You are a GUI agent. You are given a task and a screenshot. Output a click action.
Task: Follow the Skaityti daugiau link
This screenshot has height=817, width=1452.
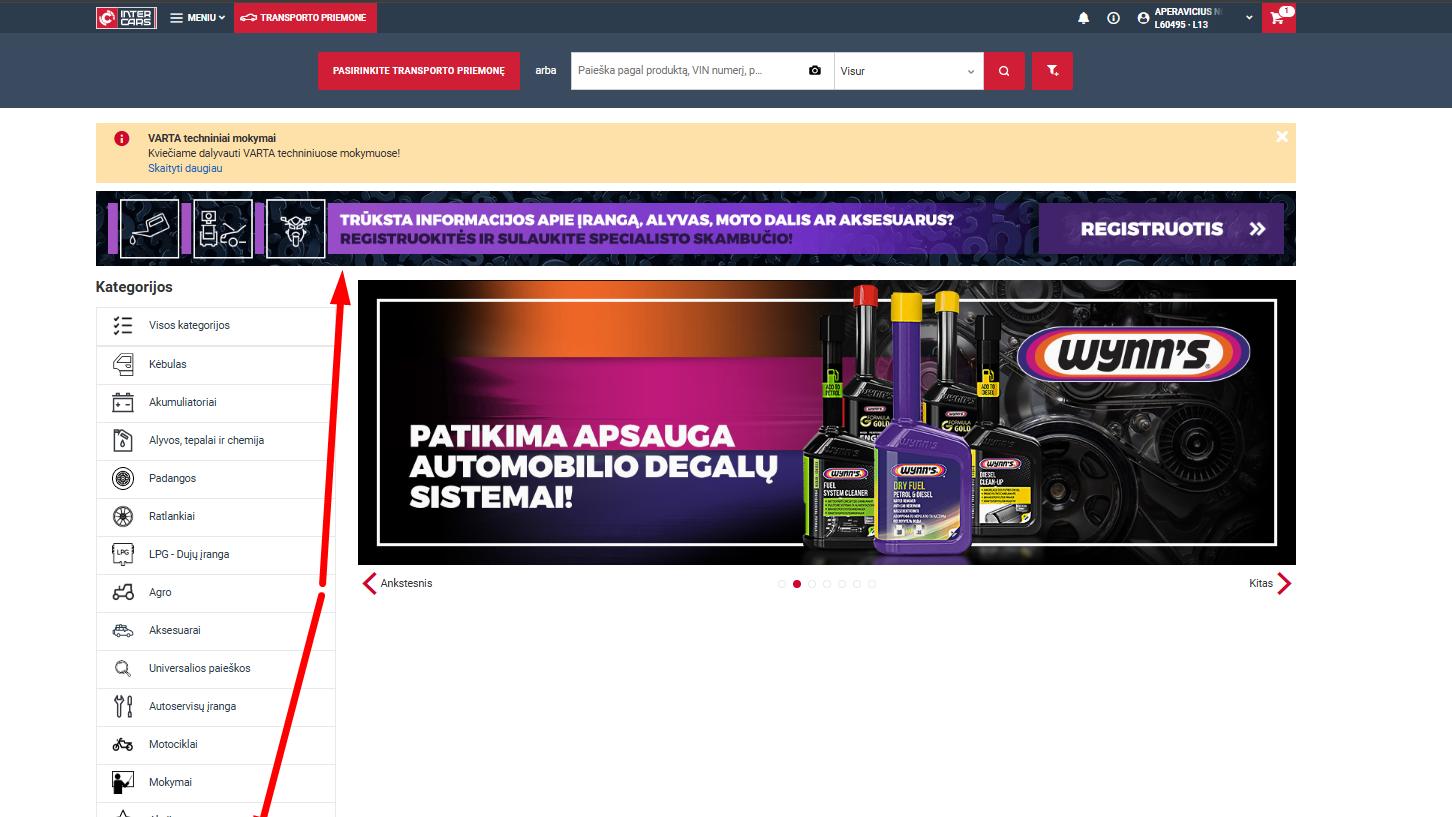(185, 168)
